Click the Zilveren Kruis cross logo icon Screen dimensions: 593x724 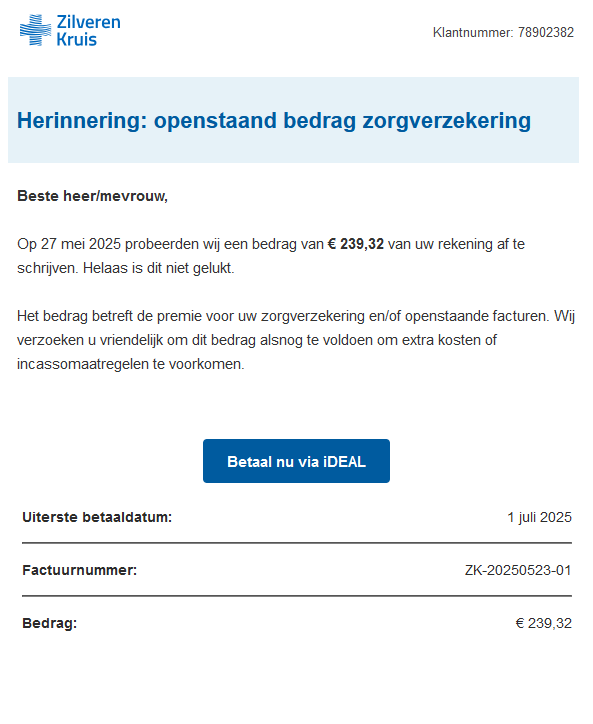[x=36, y=30]
